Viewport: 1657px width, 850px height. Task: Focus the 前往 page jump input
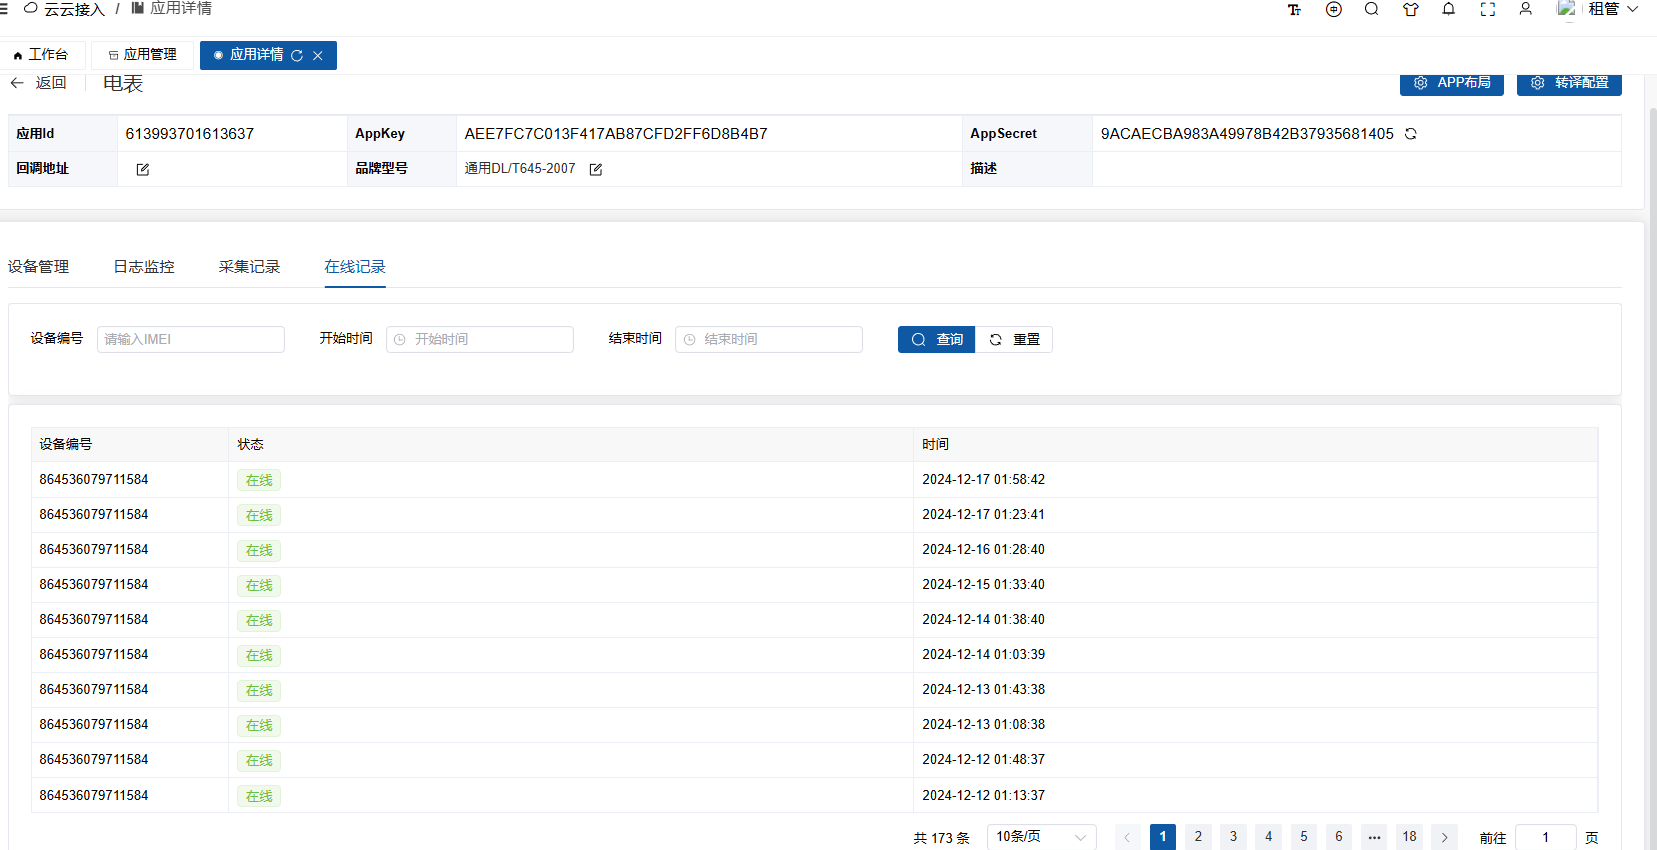(x=1546, y=837)
